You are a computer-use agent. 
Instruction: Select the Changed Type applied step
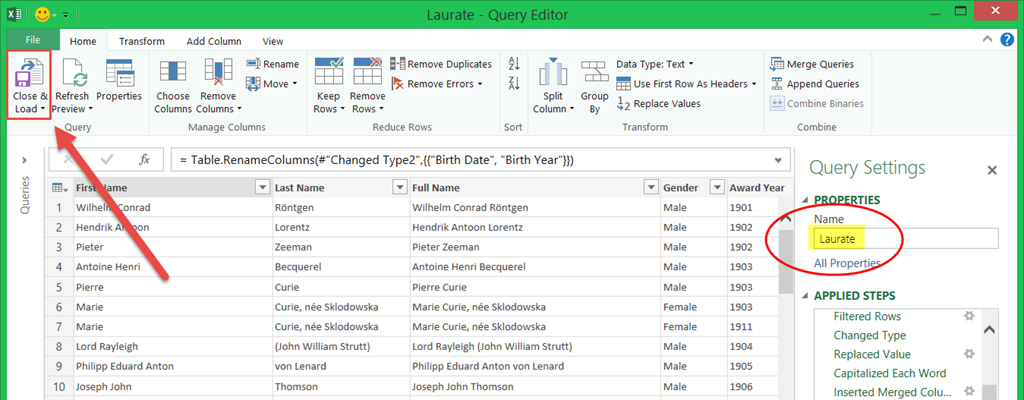click(x=869, y=335)
